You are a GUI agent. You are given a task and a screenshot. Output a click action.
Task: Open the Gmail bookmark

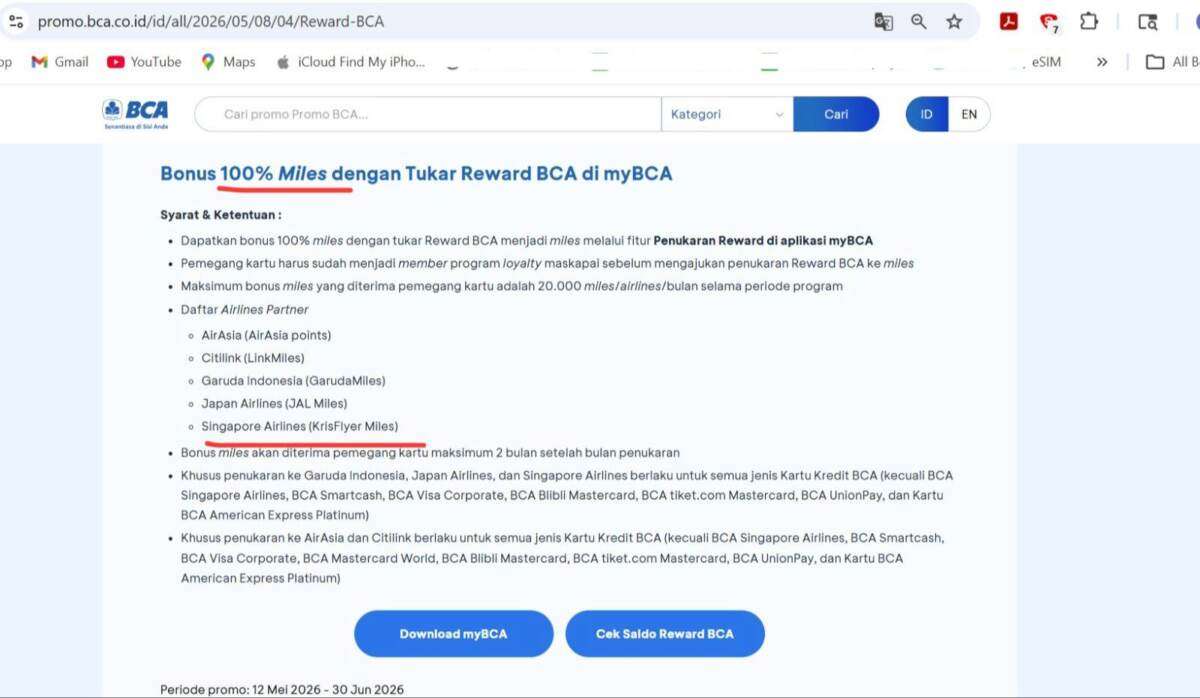tap(60, 62)
